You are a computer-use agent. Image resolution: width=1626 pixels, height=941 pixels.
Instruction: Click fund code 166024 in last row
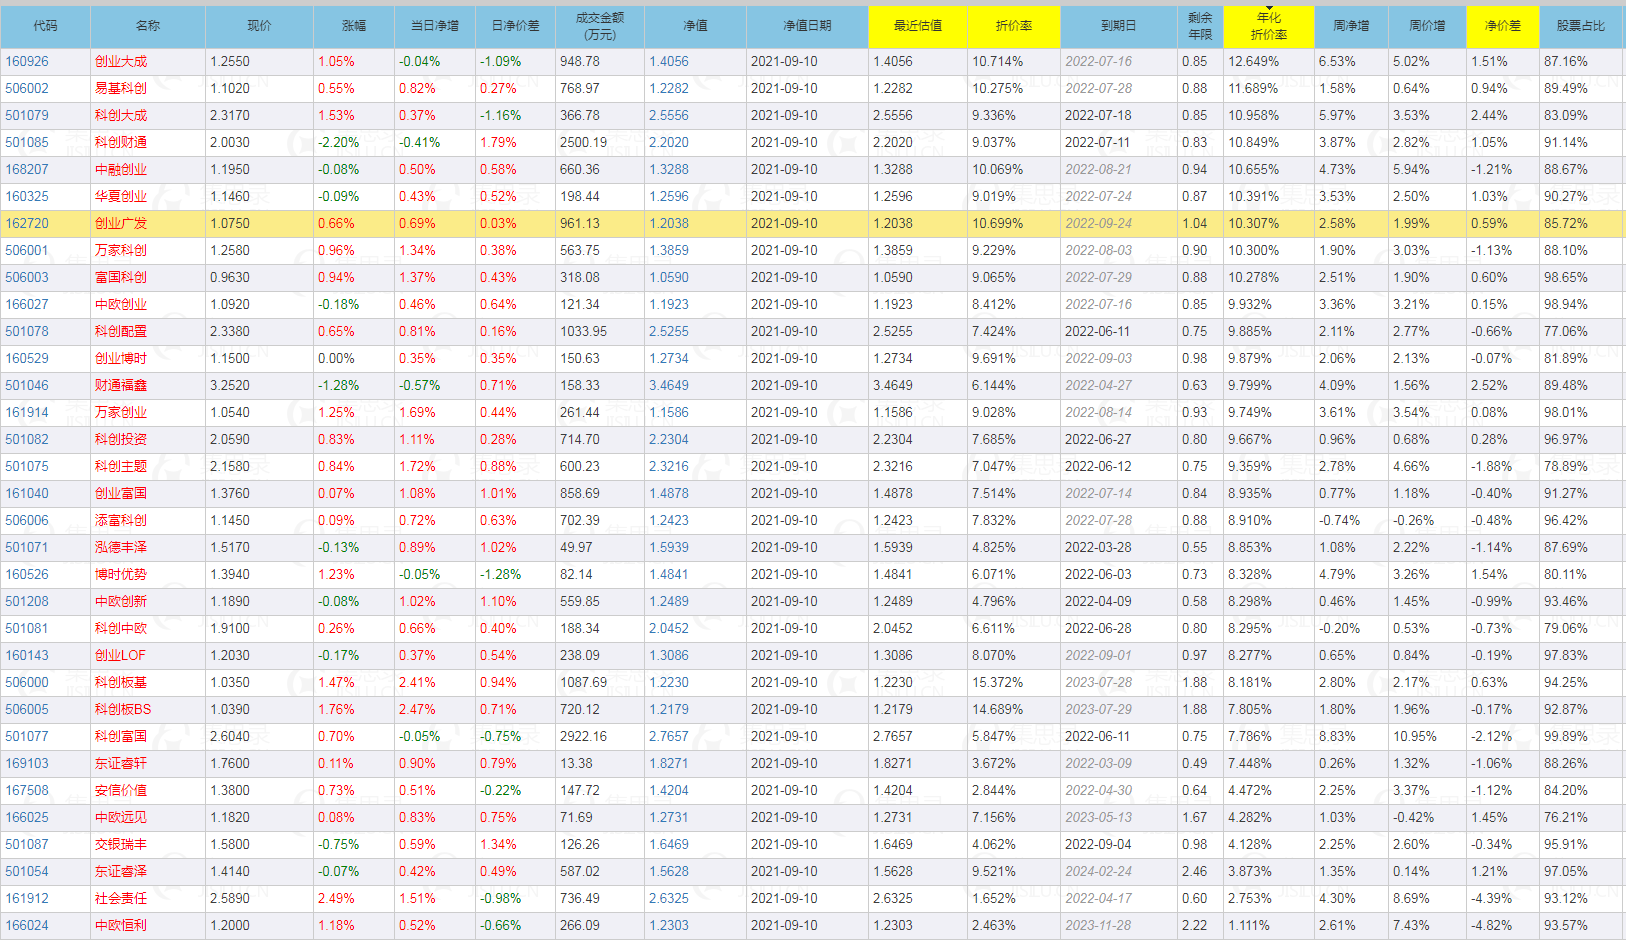click(27, 925)
